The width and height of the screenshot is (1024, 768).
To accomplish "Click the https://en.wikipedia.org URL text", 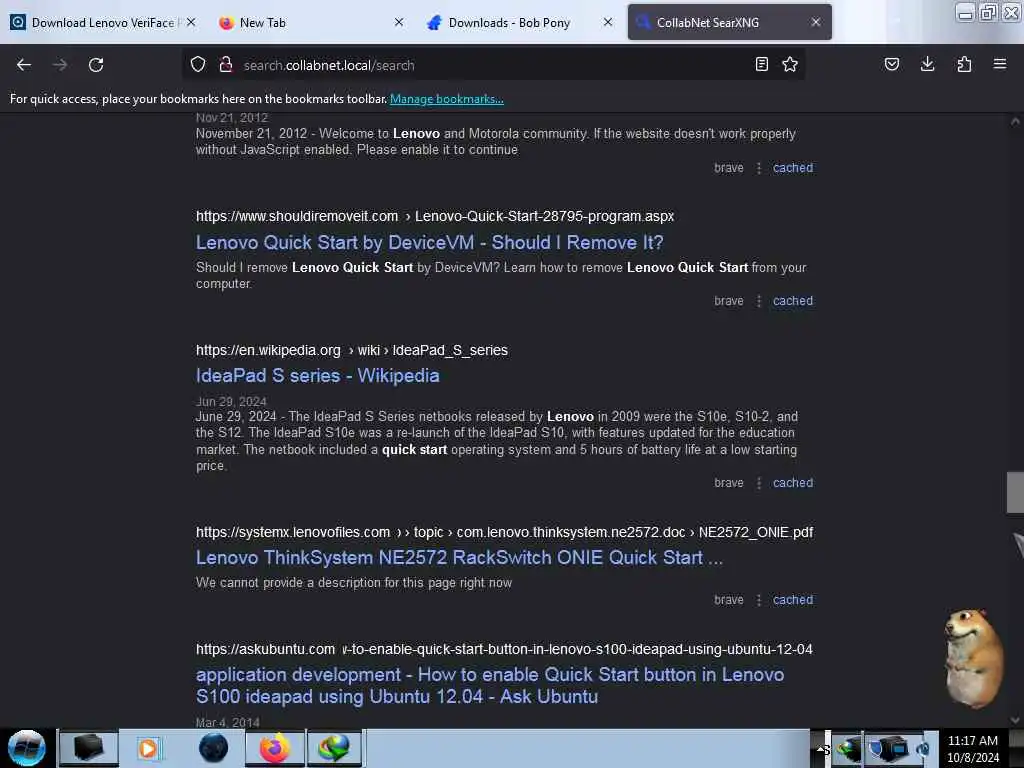I will click(268, 350).
